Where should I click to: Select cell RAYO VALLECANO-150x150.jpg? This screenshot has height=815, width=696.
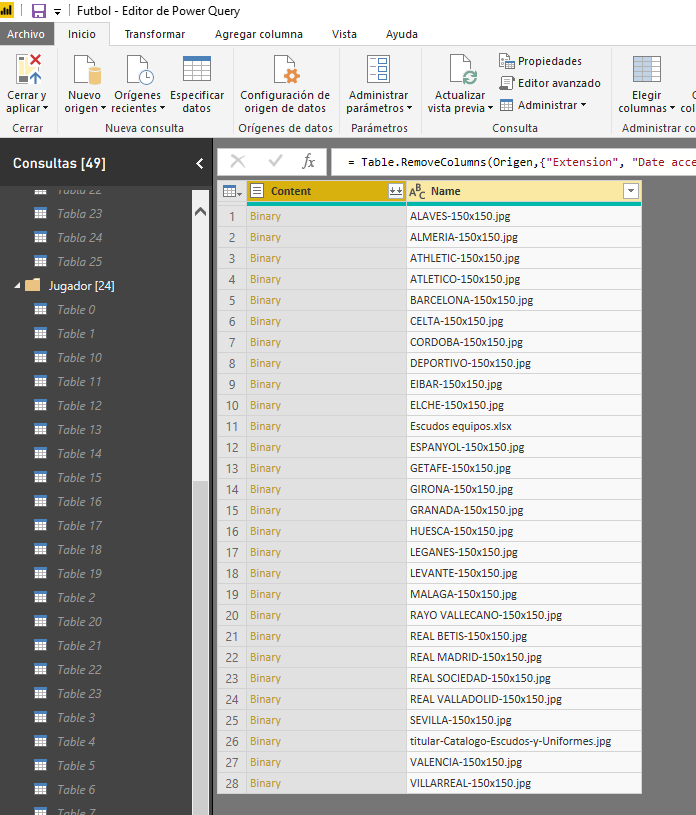coord(523,615)
